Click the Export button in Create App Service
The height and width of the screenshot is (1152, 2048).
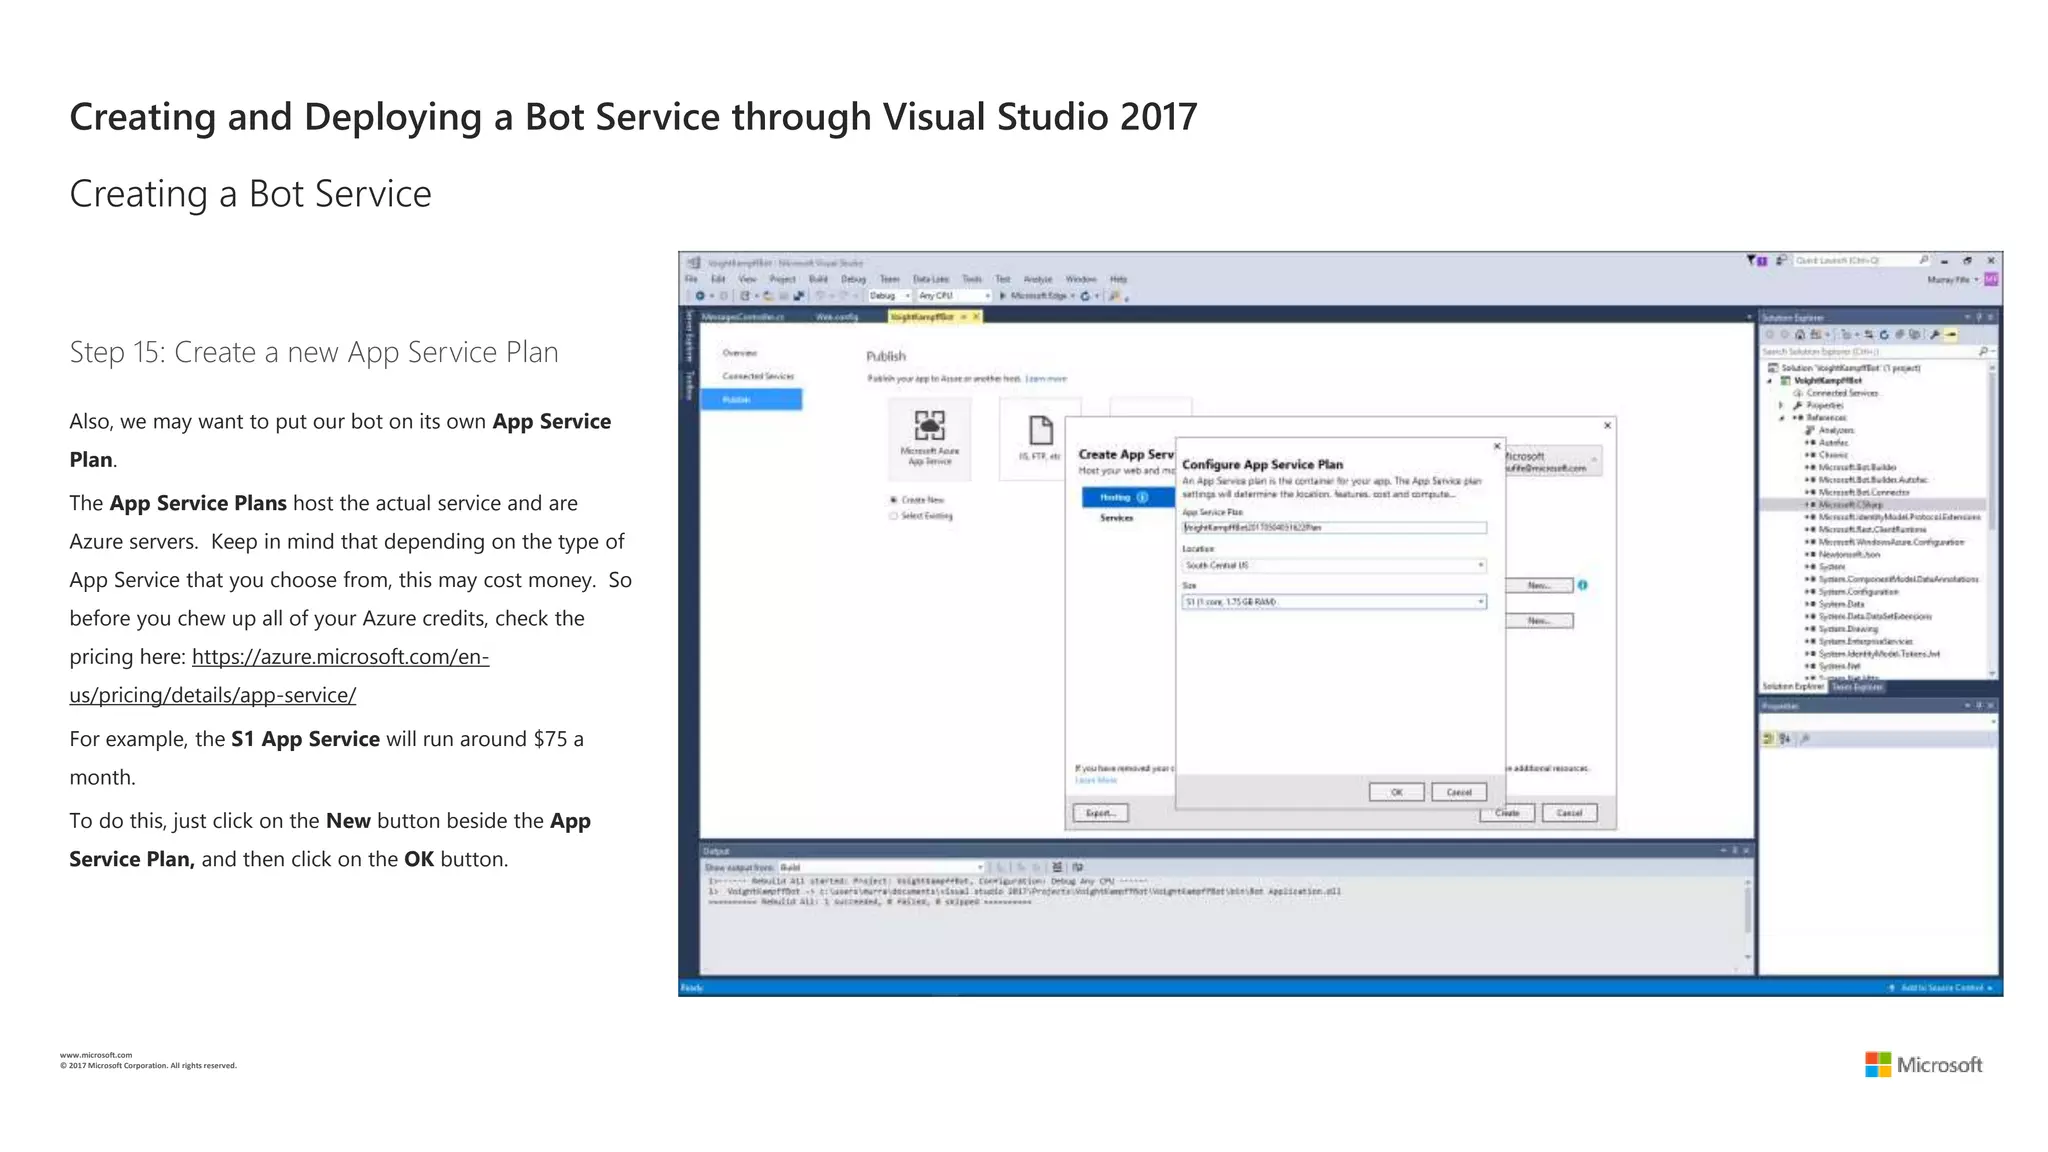[1100, 813]
